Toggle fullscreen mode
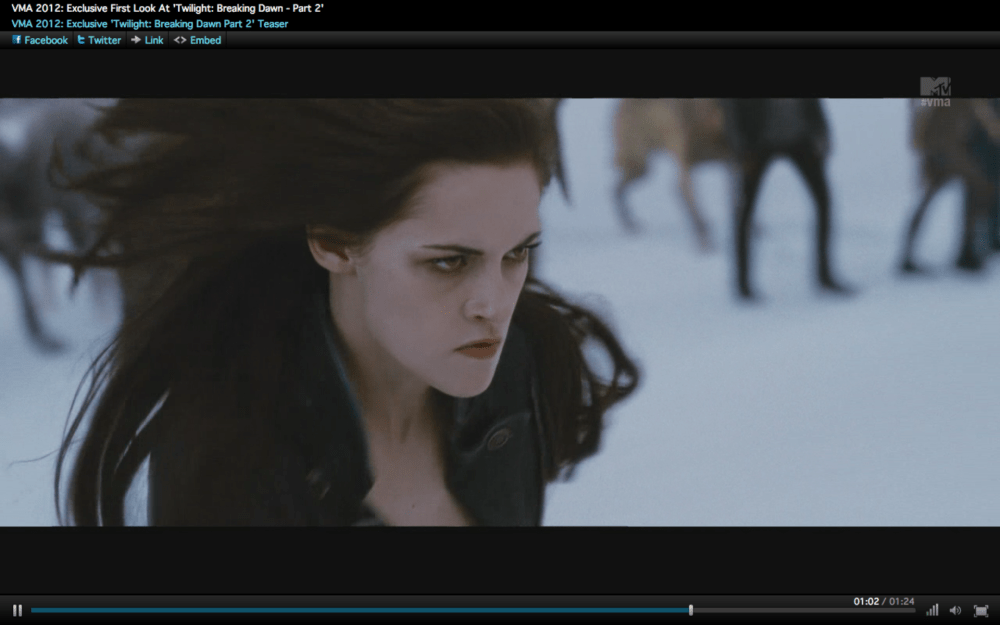This screenshot has width=1000, height=625. [x=980, y=610]
